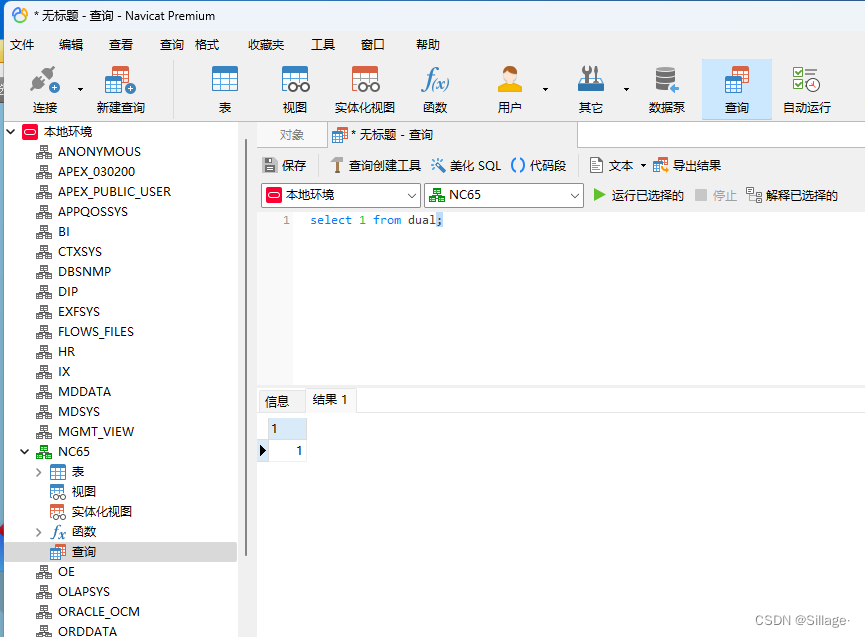Open the 数据泵 data pump icon

coord(666,89)
